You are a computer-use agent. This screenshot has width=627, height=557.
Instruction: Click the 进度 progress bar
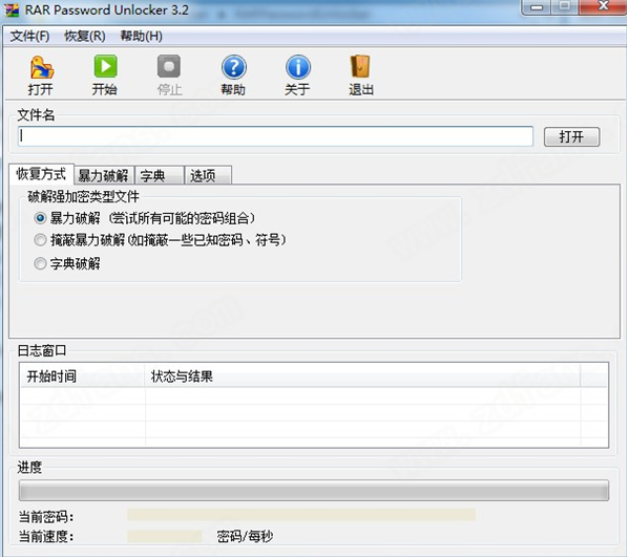point(314,490)
